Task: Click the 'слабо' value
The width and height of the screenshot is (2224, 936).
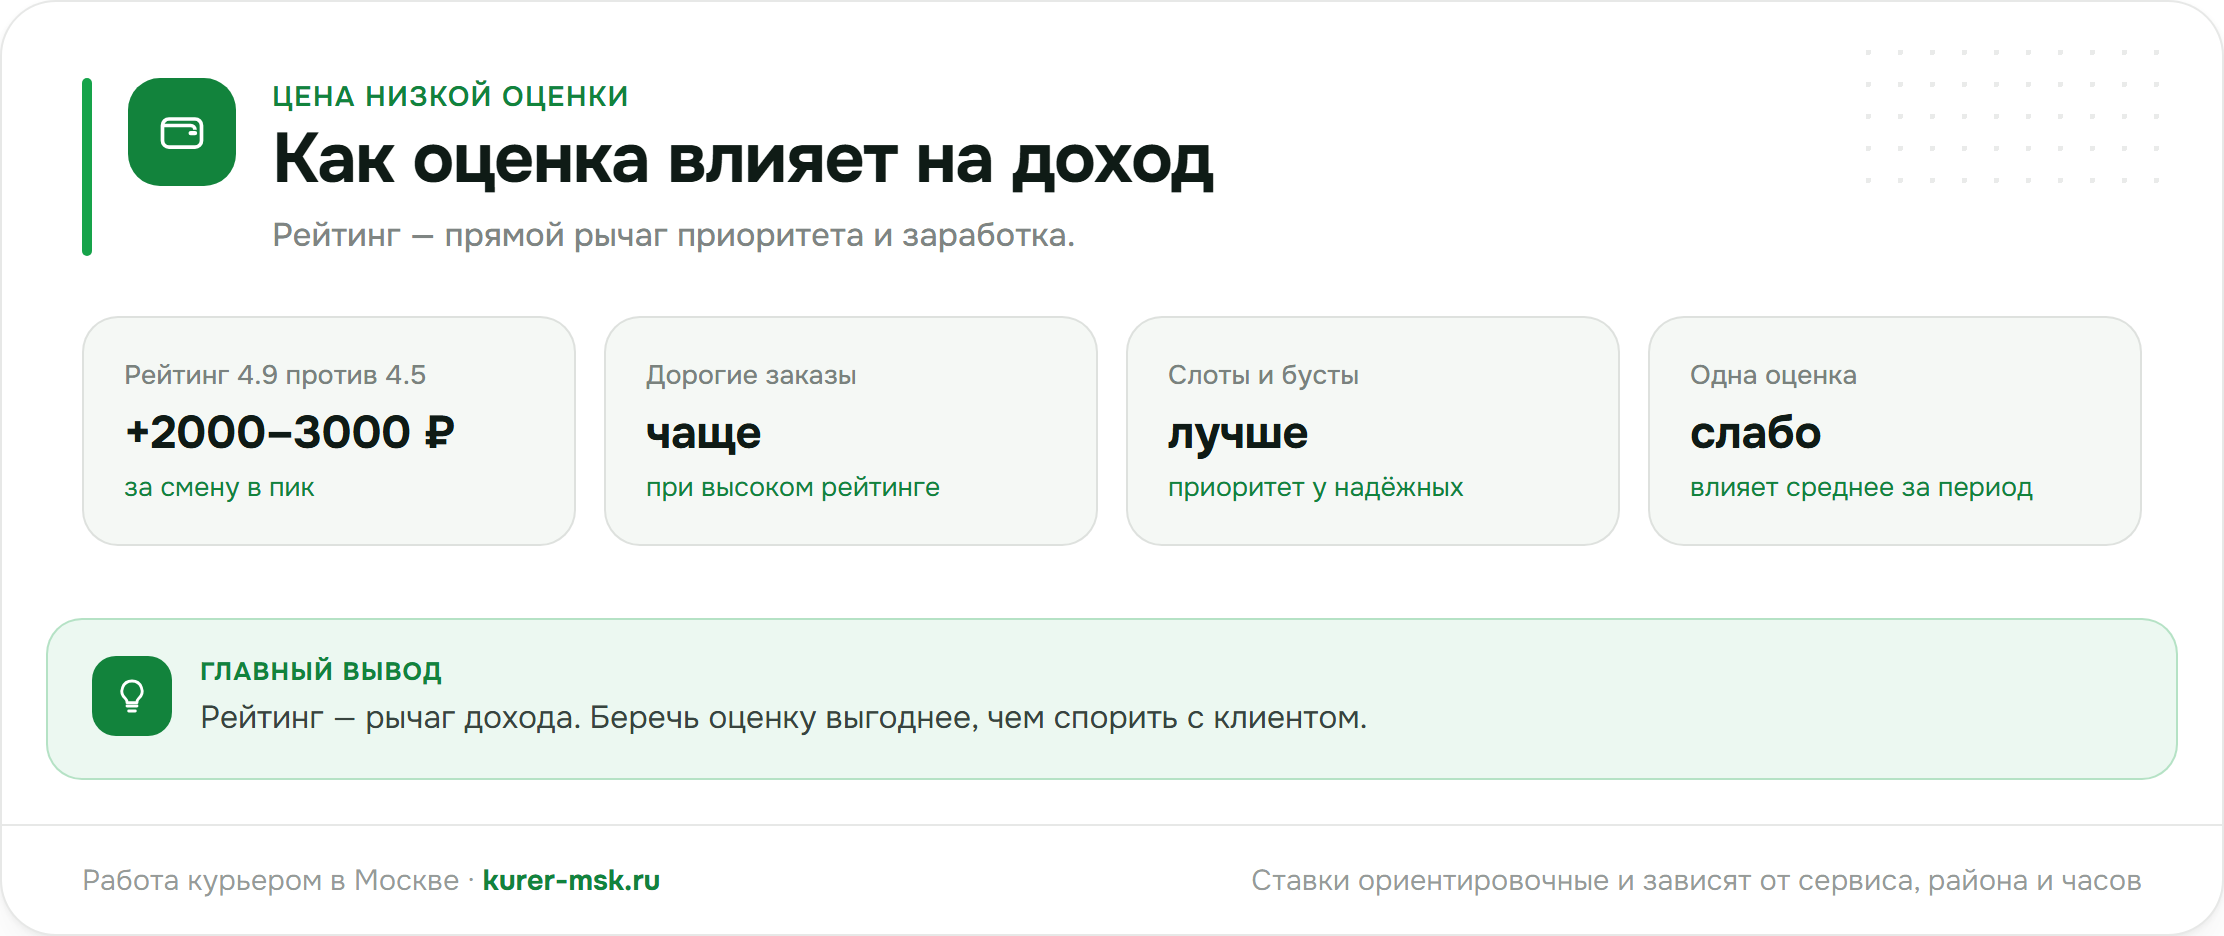Action: [1756, 433]
